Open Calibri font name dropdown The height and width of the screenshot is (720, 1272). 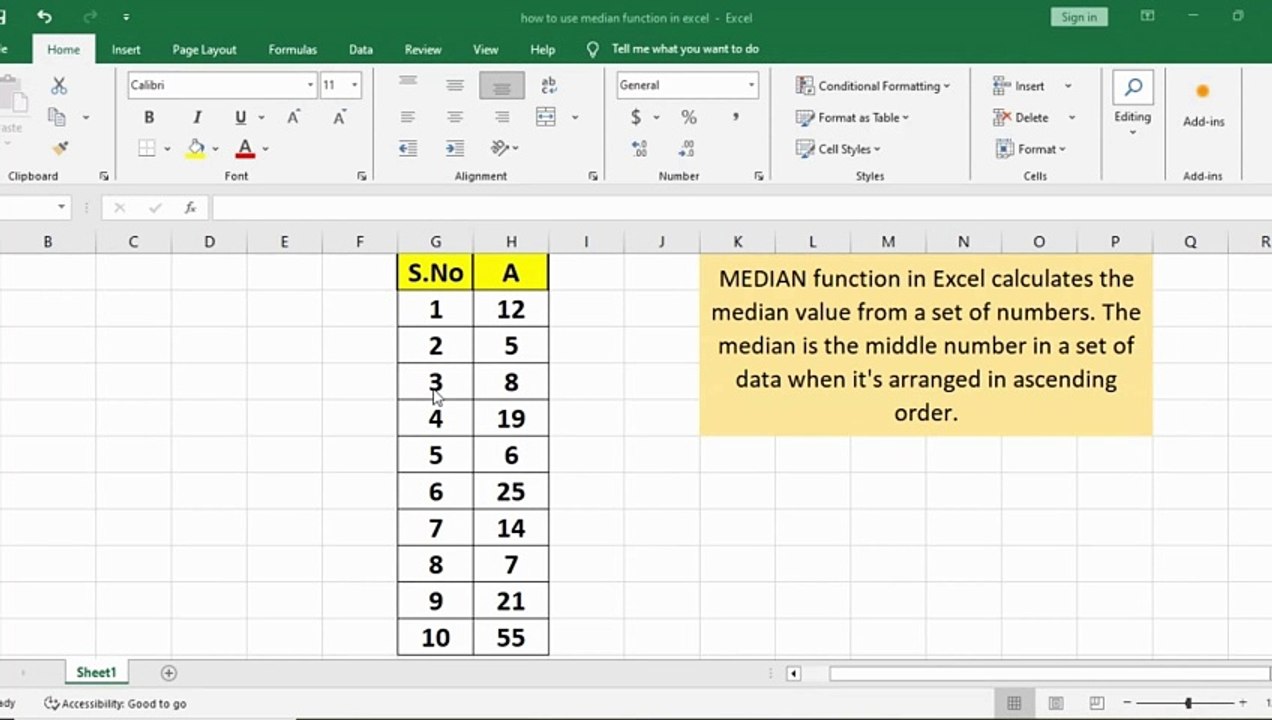point(310,85)
